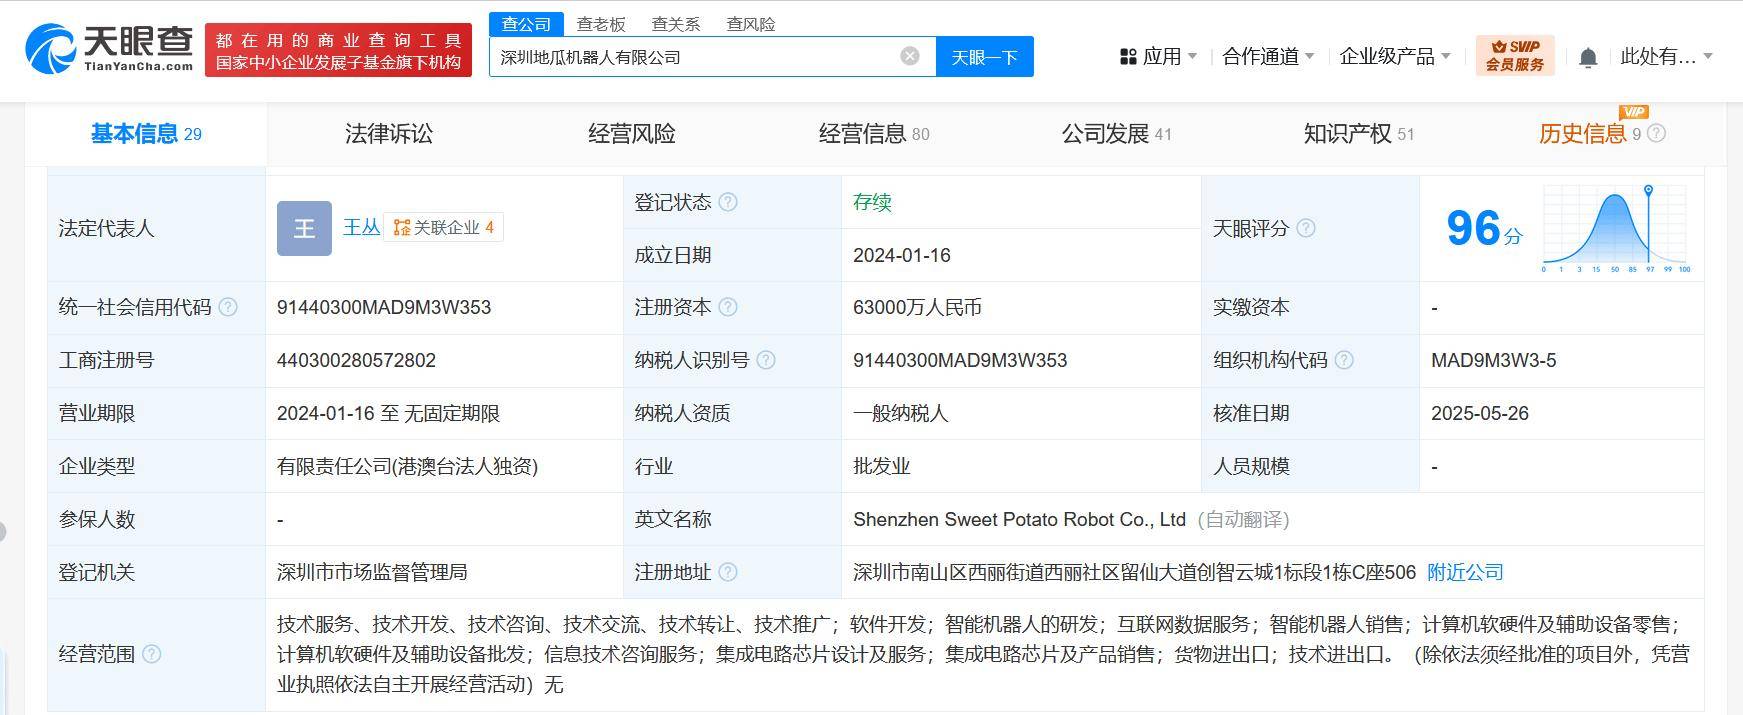Open the 王丛 legal representative link
The height and width of the screenshot is (715, 1743).
click(x=361, y=228)
